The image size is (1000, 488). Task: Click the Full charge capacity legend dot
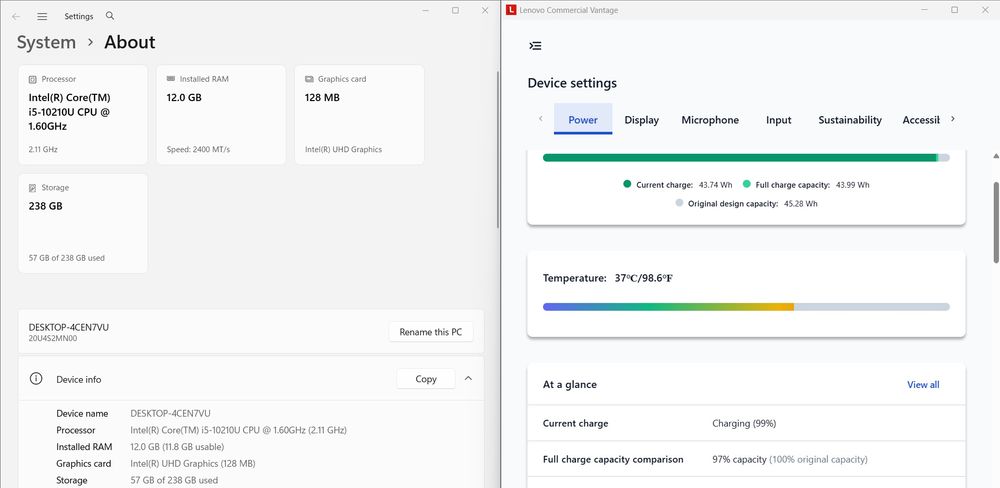pyautogui.click(x=746, y=184)
